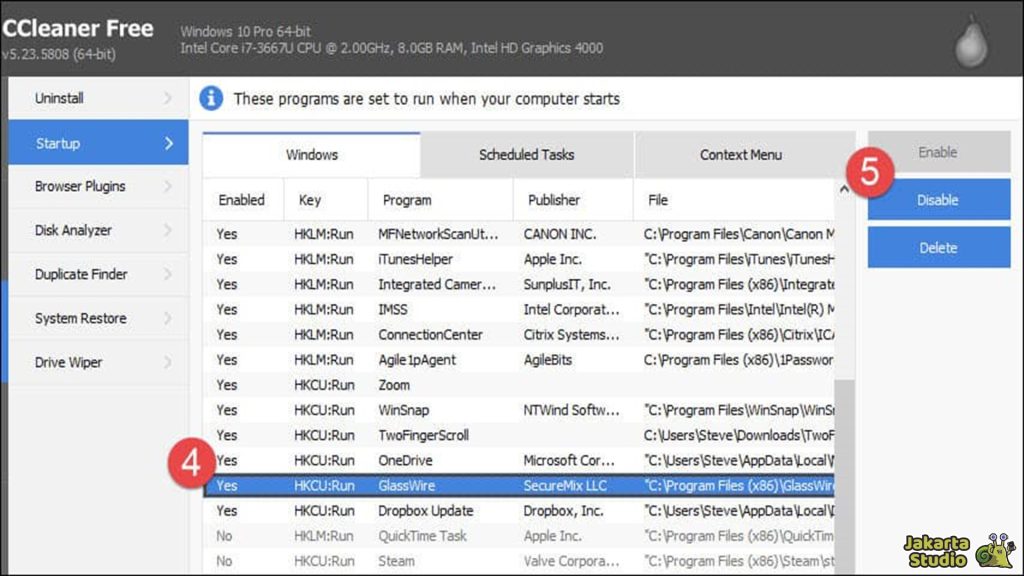The image size is (1024, 576).
Task: Sort by the Enabled column header
Action: tap(242, 200)
